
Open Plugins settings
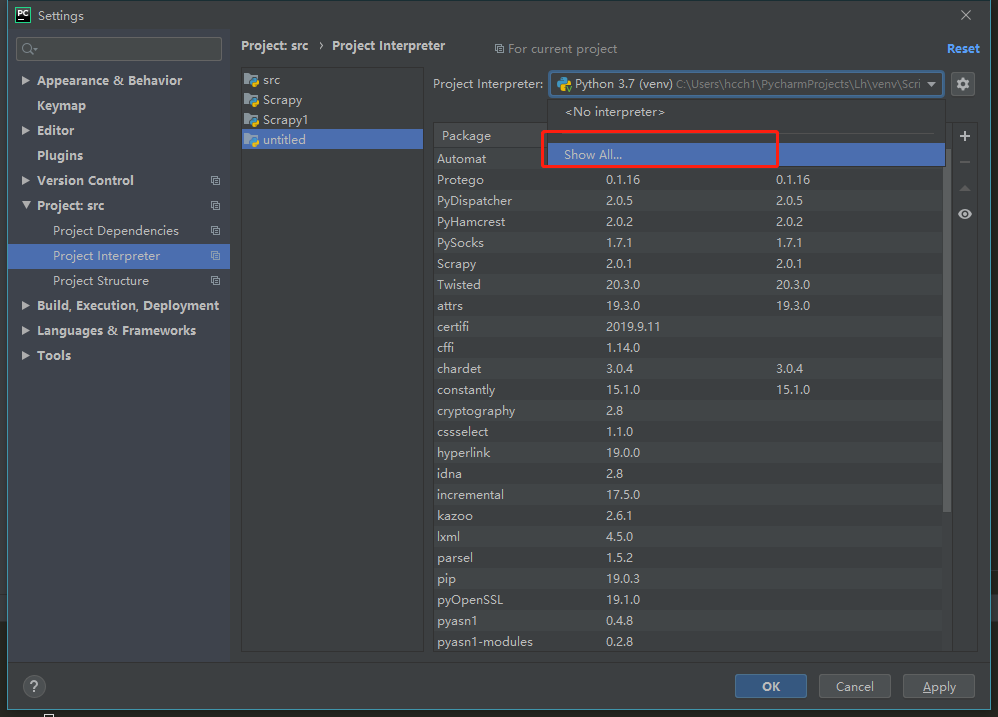(x=60, y=155)
